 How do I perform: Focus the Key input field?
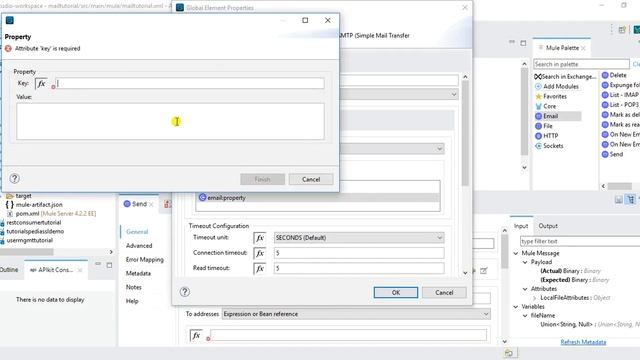click(x=190, y=83)
